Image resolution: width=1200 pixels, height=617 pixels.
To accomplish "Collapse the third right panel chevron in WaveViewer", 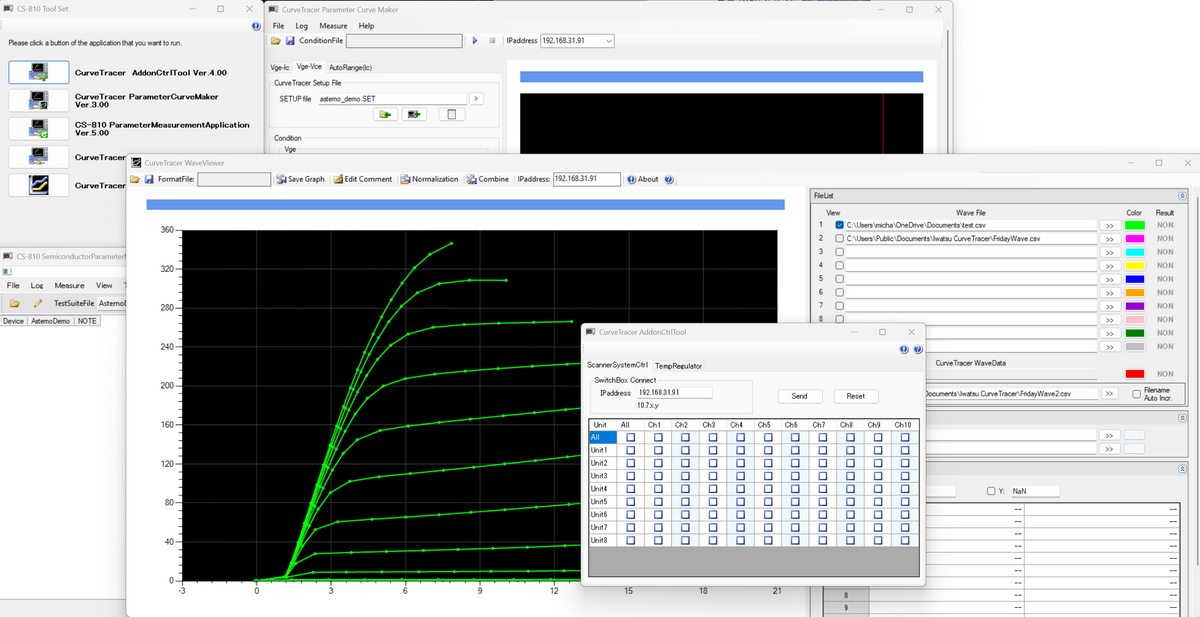I will point(1184,468).
